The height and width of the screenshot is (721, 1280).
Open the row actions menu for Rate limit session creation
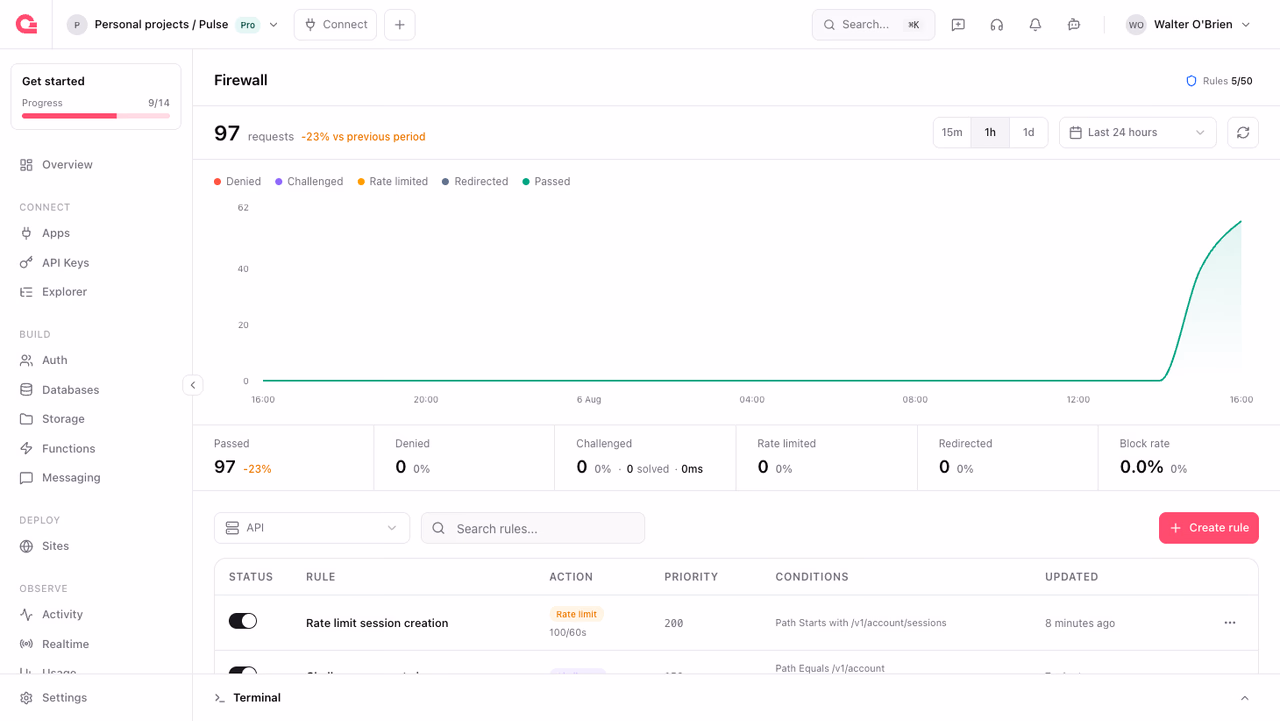[1230, 623]
